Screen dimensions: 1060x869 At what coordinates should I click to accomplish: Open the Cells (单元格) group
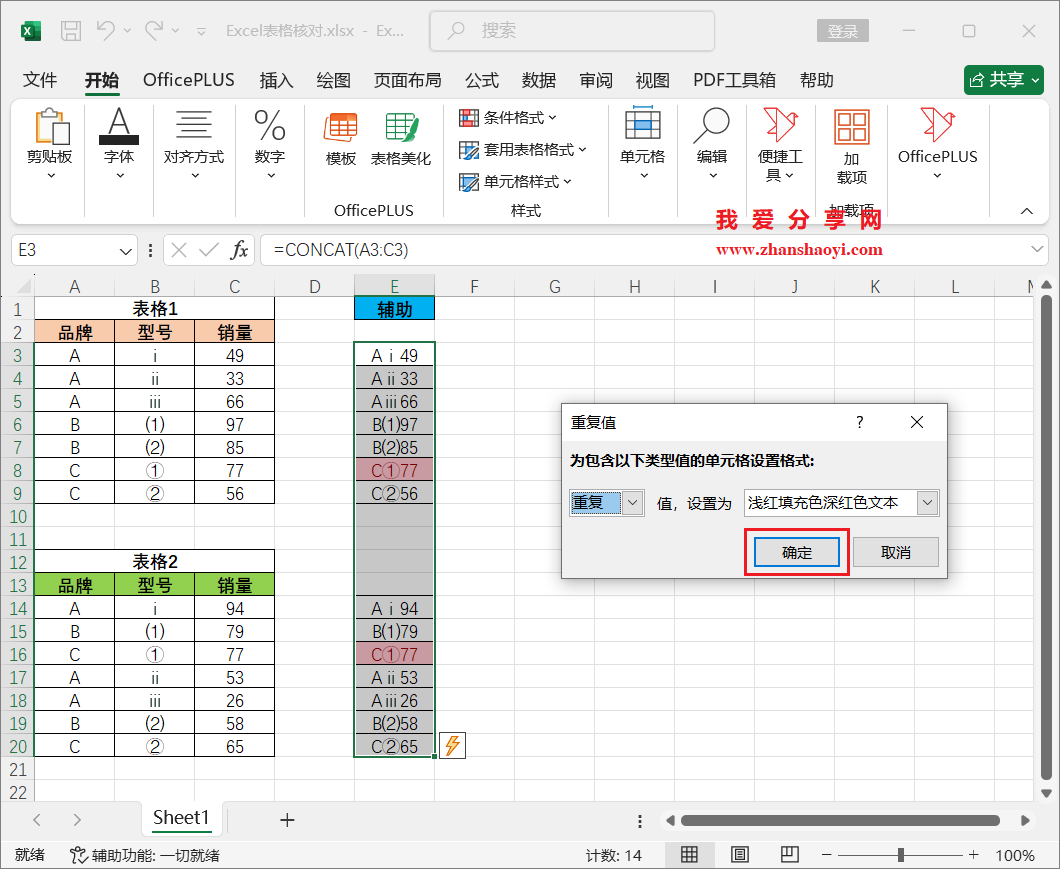coord(643,144)
